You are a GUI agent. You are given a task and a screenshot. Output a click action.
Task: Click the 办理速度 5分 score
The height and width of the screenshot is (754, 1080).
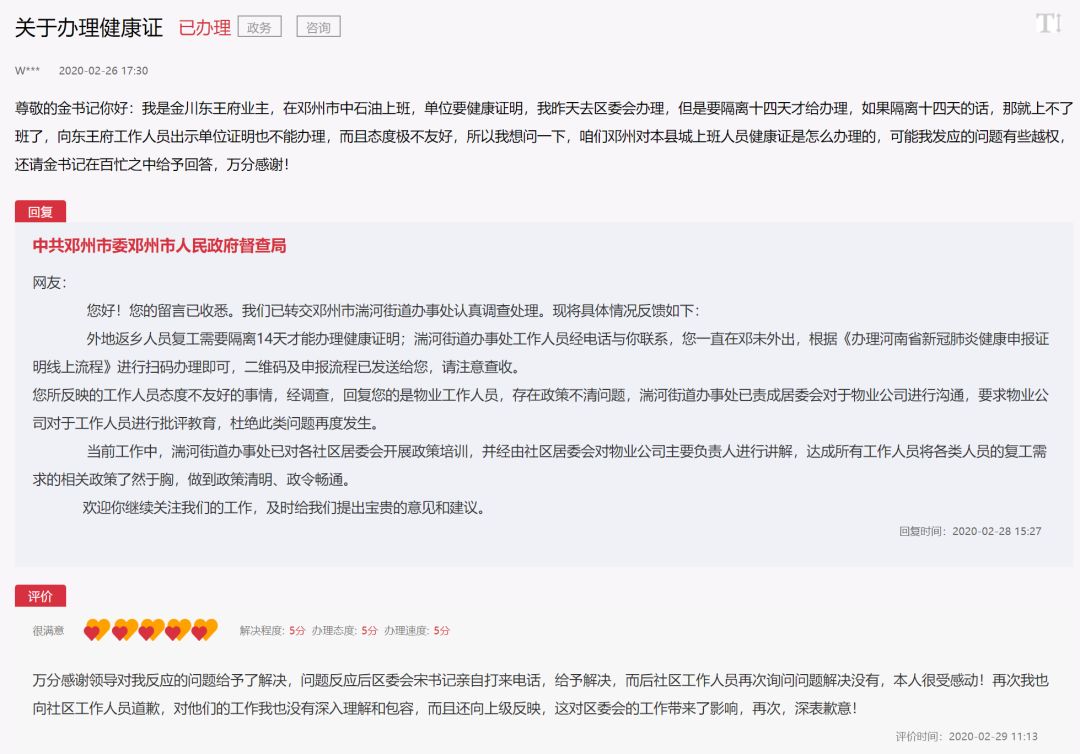click(417, 630)
